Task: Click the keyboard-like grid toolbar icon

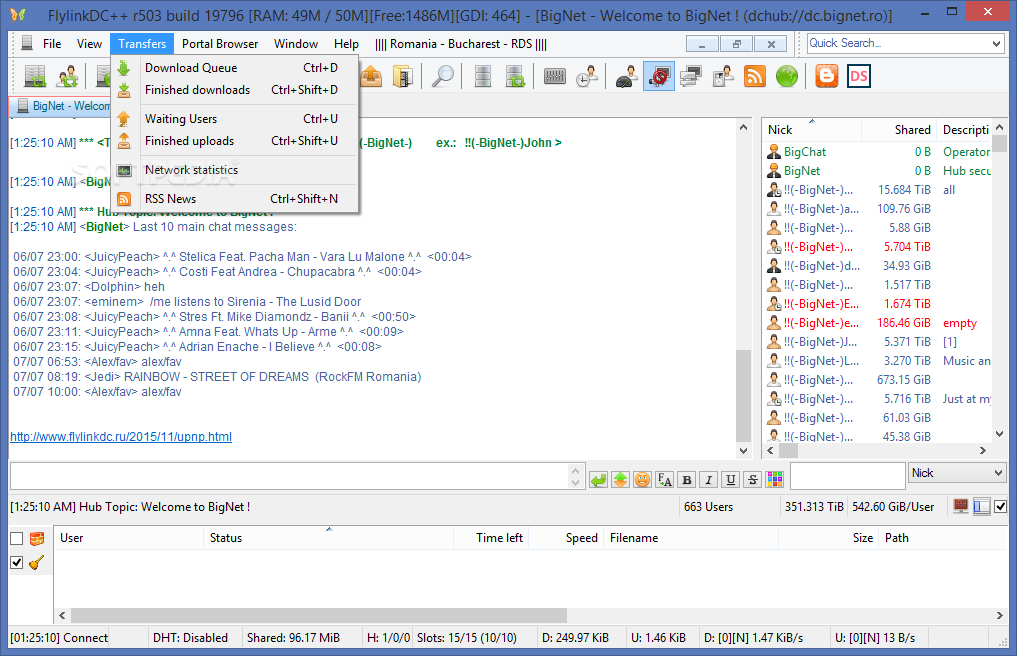Action: (x=555, y=77)
